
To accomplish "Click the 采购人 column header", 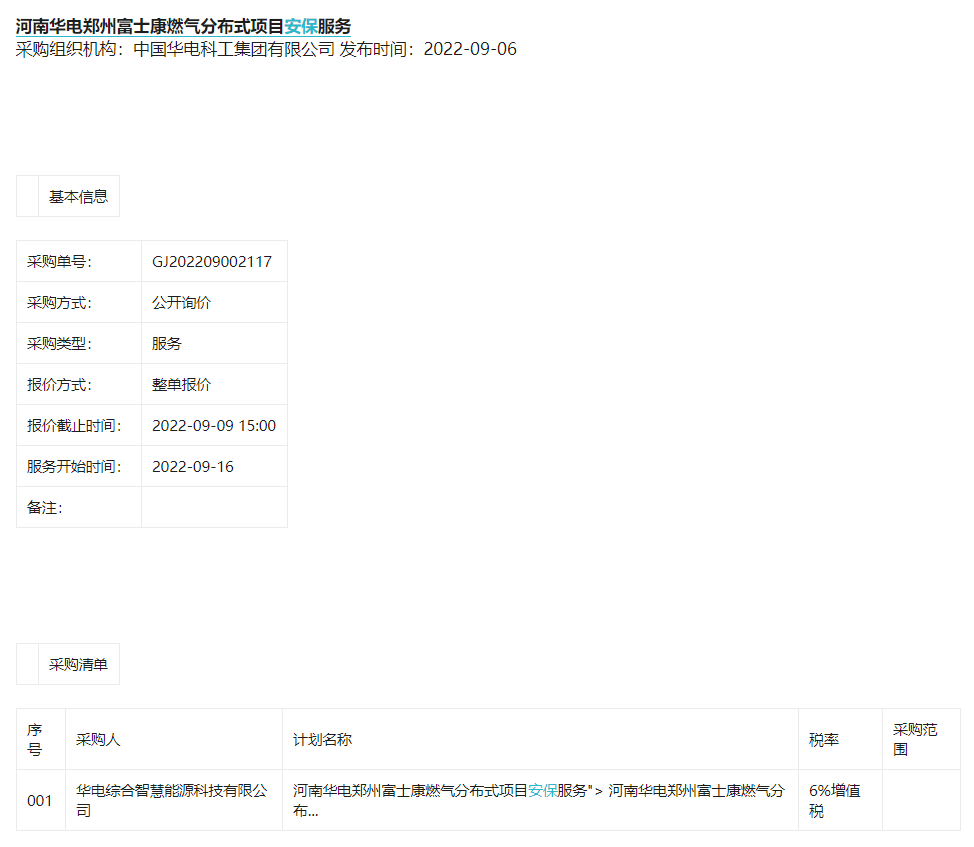I will coord(98,740).
